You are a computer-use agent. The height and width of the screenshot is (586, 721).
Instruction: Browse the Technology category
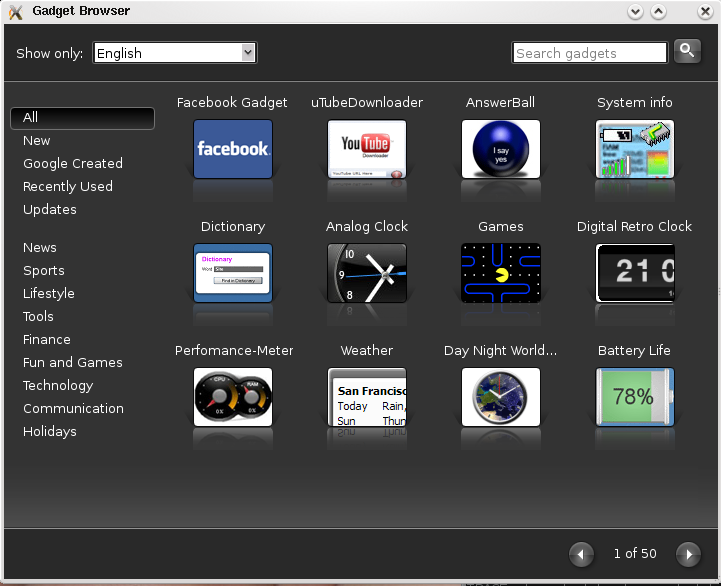[x=58, y=386]
